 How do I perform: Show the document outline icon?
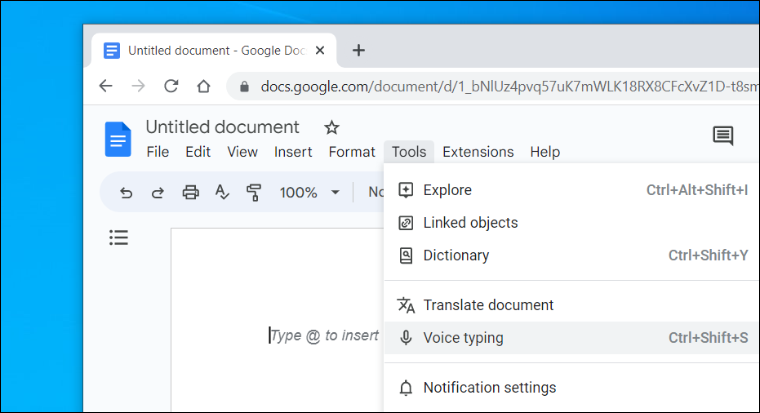tap(118, 238)
